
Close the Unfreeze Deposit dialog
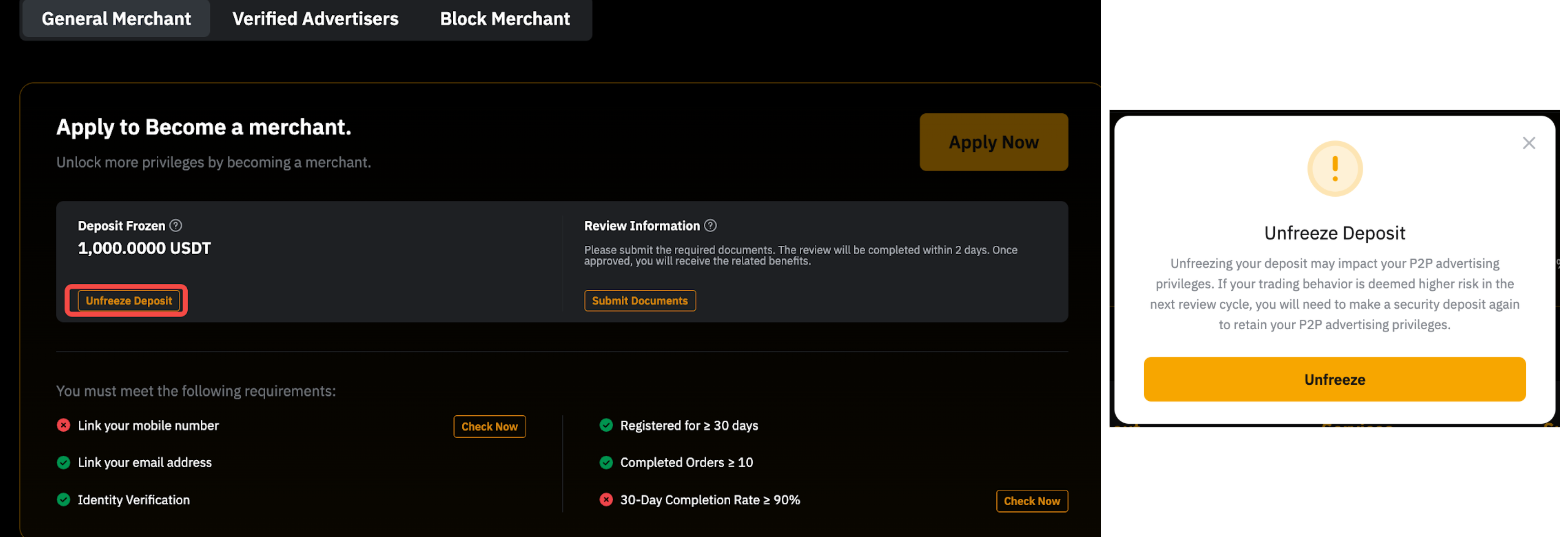pyautogui.click(x=1528, y=143)
